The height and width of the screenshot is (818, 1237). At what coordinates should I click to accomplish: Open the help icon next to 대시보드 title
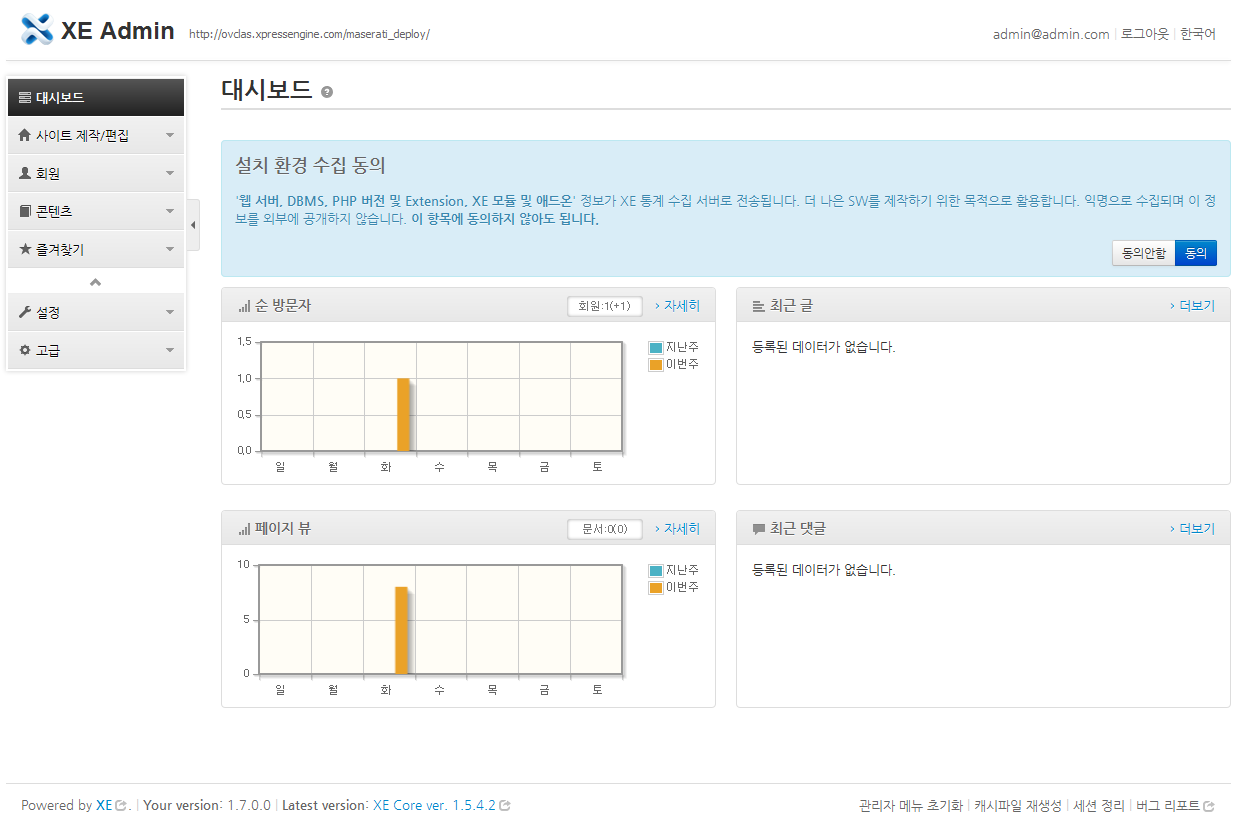coord(326,90)
